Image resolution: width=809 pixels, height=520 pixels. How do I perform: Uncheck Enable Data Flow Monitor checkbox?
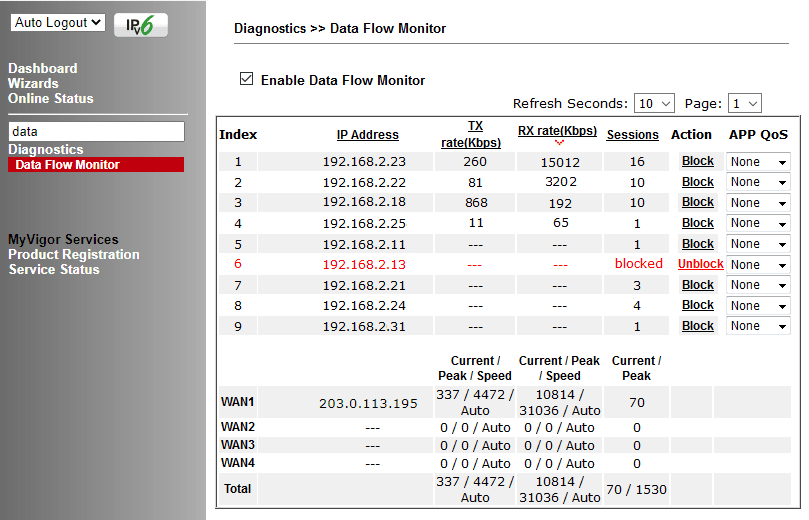[247, 80]
